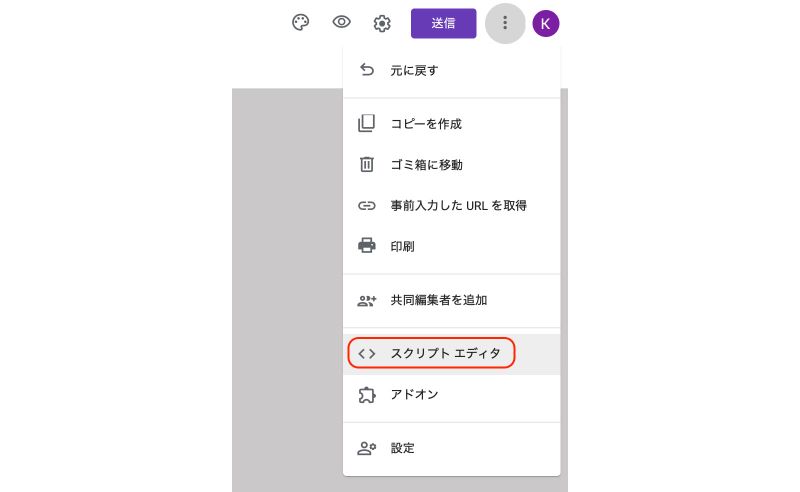The width and height of the screenshot is (800, 492).
Task: Select 共同編集者を追加 menu item
Action: point(452,300)
